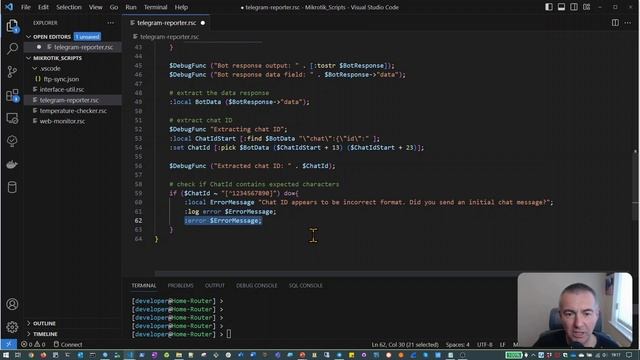Switch to the Problems panel tab

click(x=180, y=286)
